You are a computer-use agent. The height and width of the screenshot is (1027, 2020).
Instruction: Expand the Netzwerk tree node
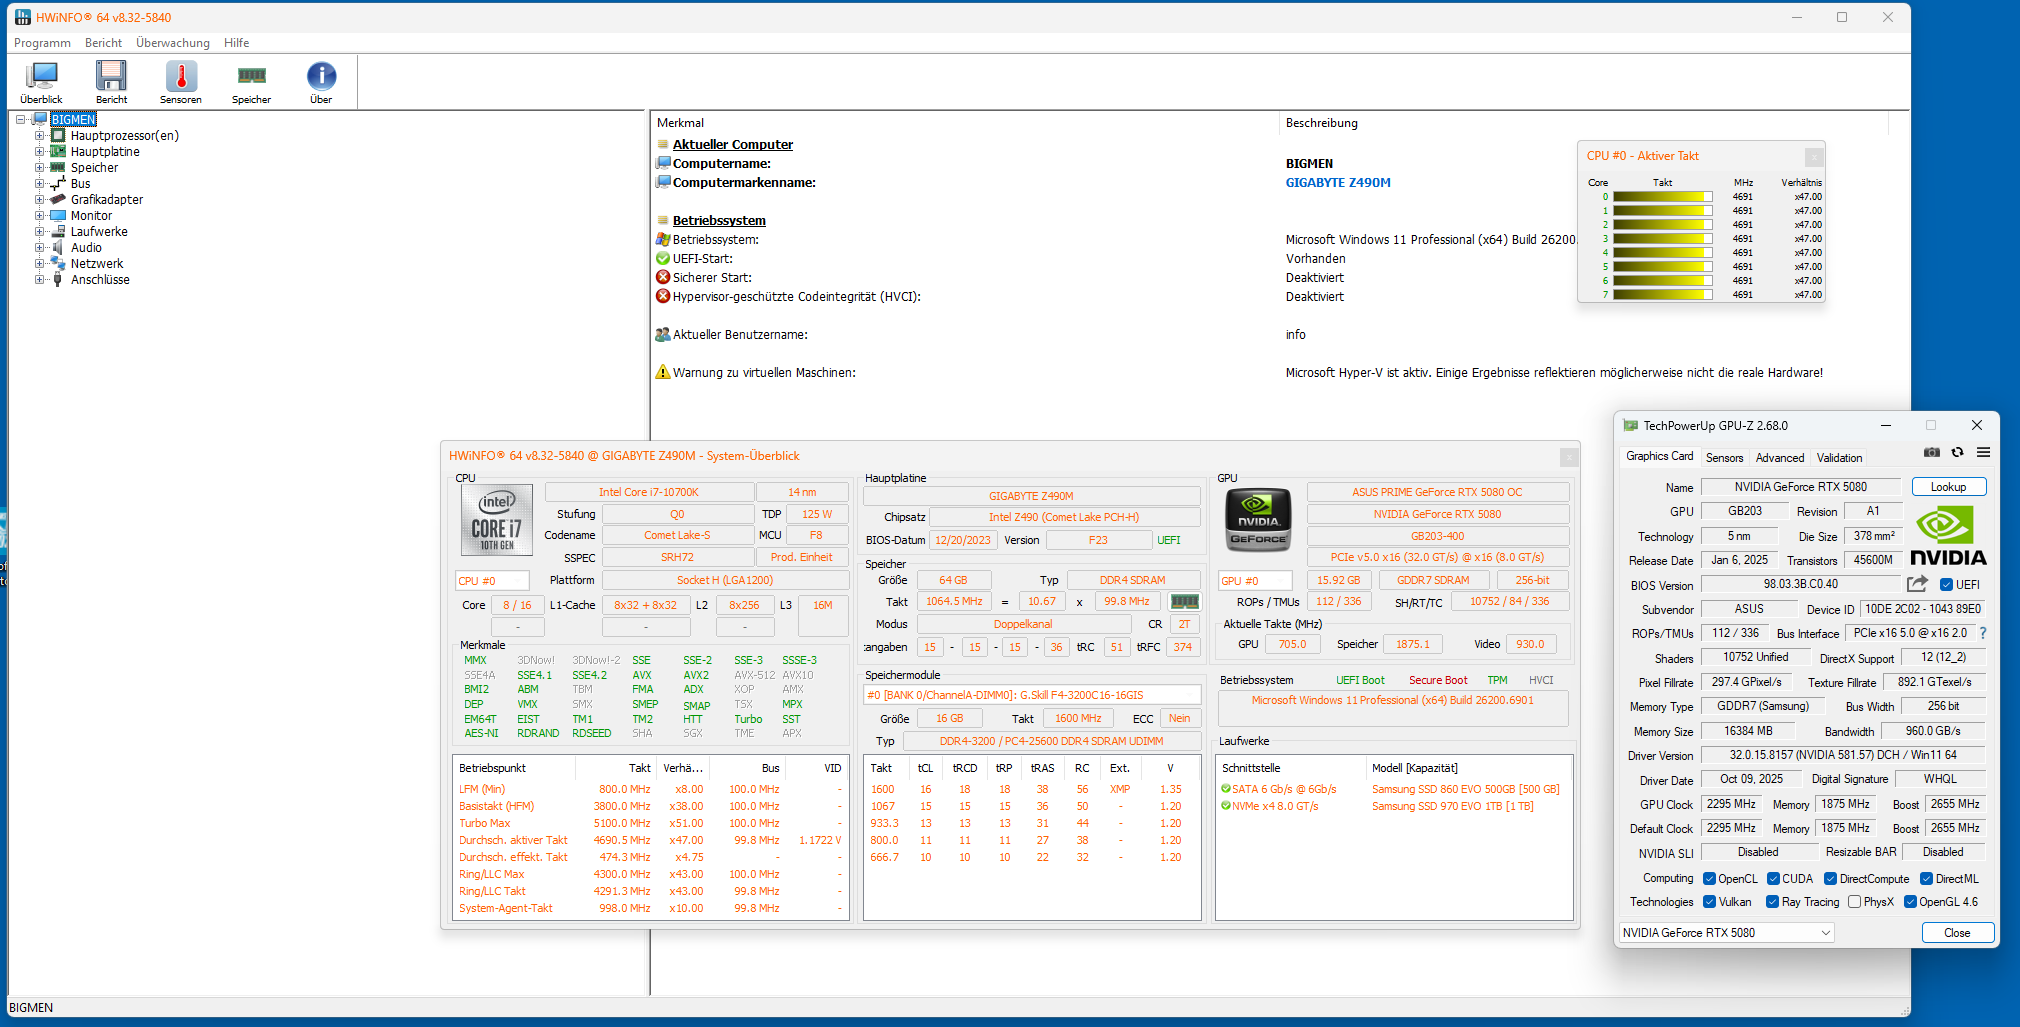coord(39,264)
